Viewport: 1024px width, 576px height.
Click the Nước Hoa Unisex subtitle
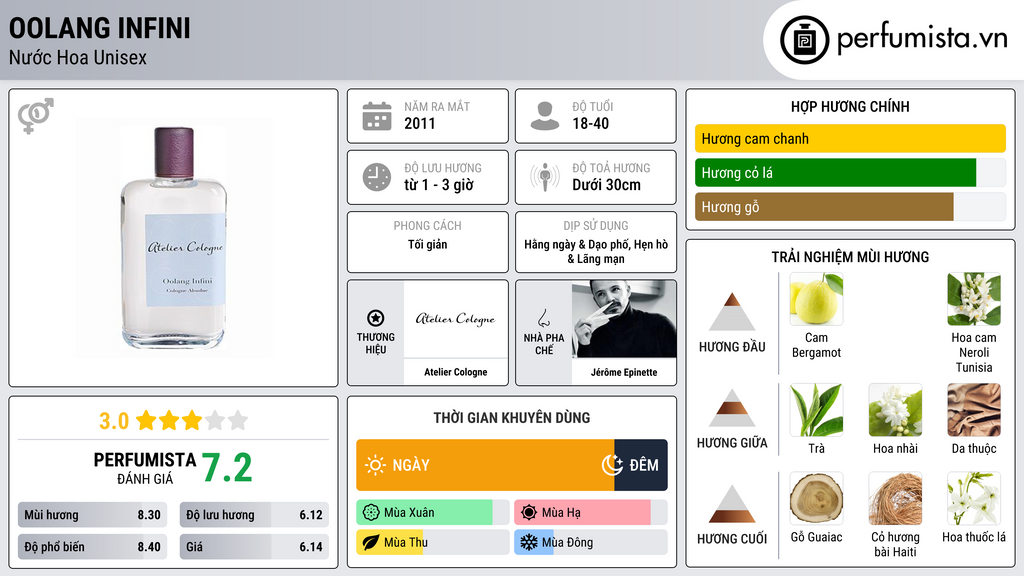(x=78, y=57)
